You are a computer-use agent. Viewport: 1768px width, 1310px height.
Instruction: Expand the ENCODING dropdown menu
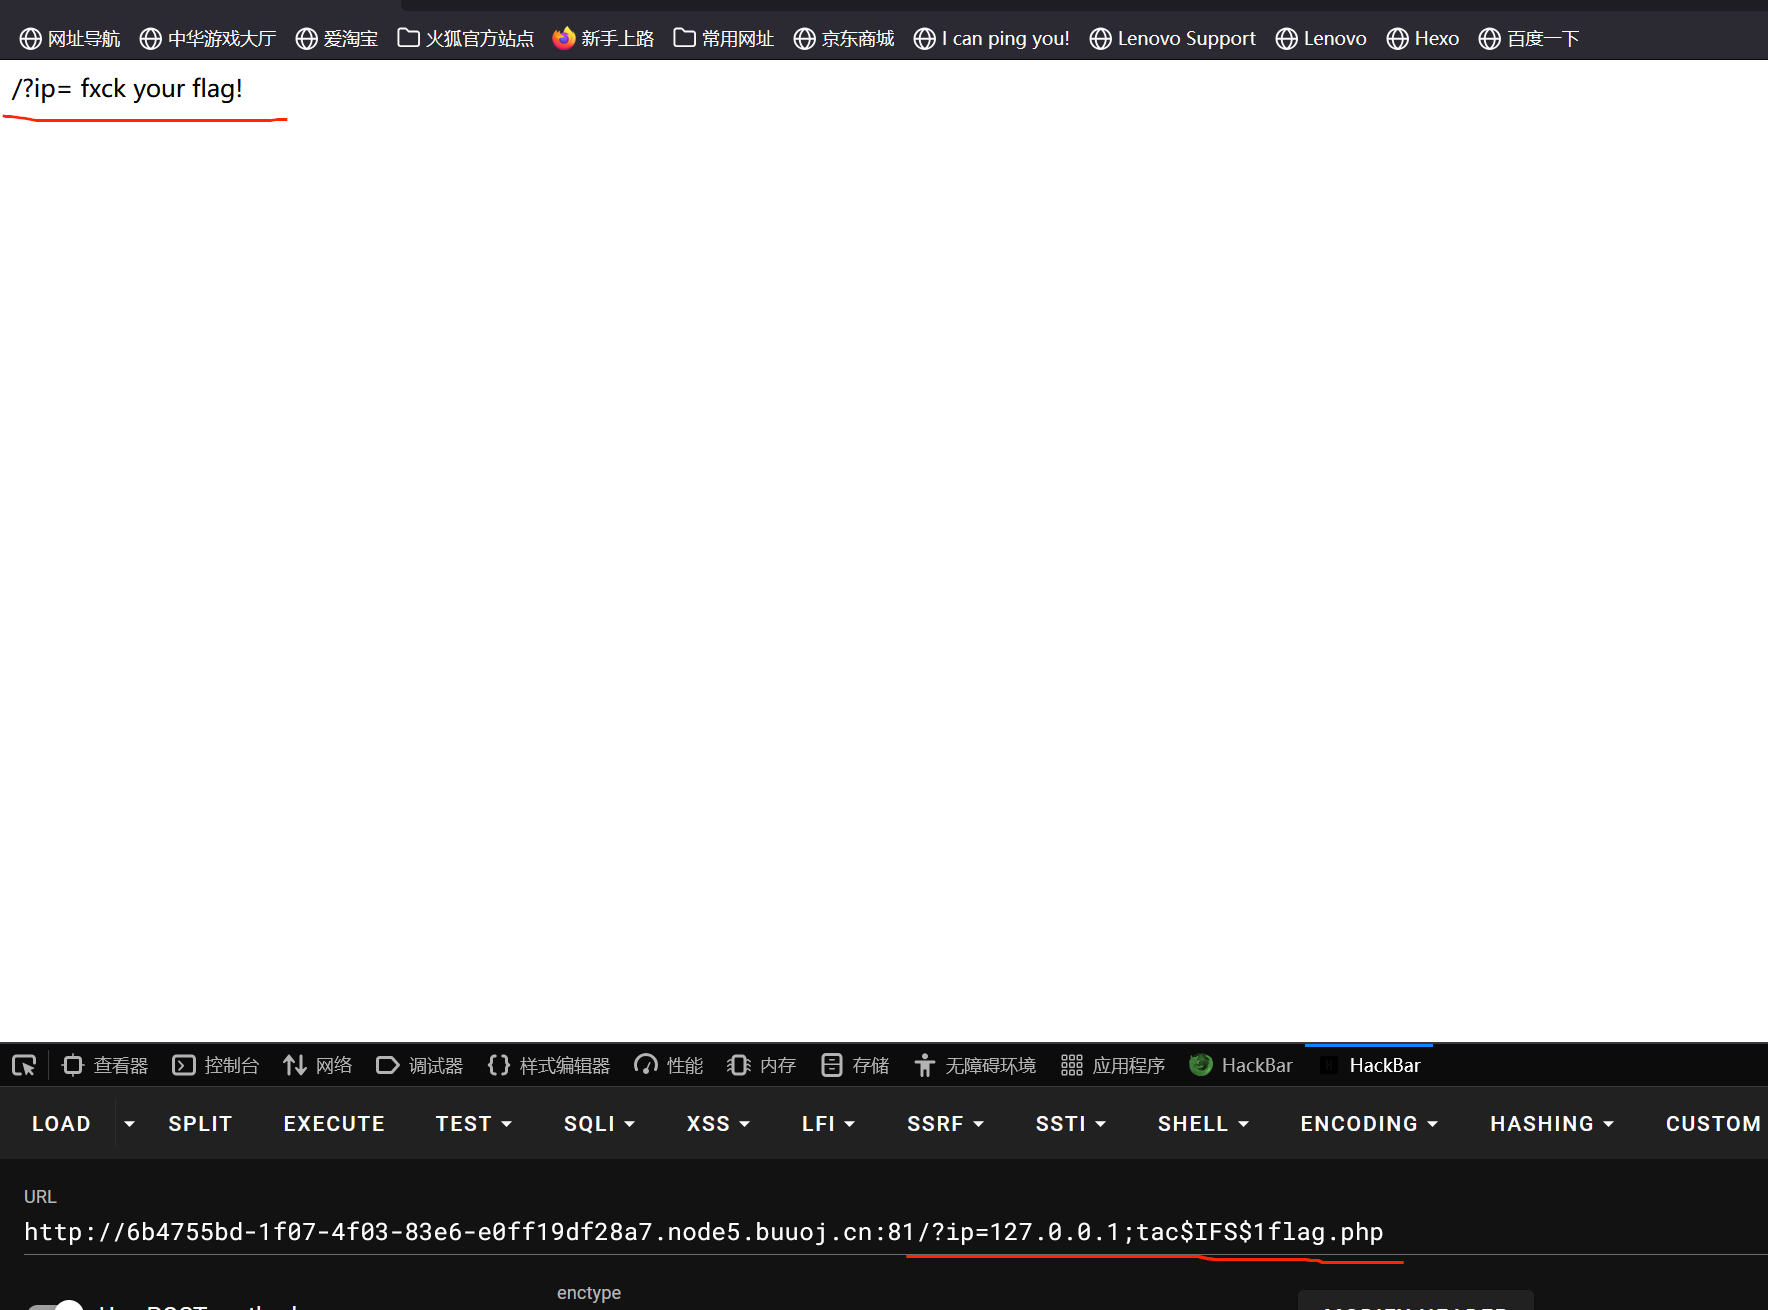(x=1368, y=1124)
